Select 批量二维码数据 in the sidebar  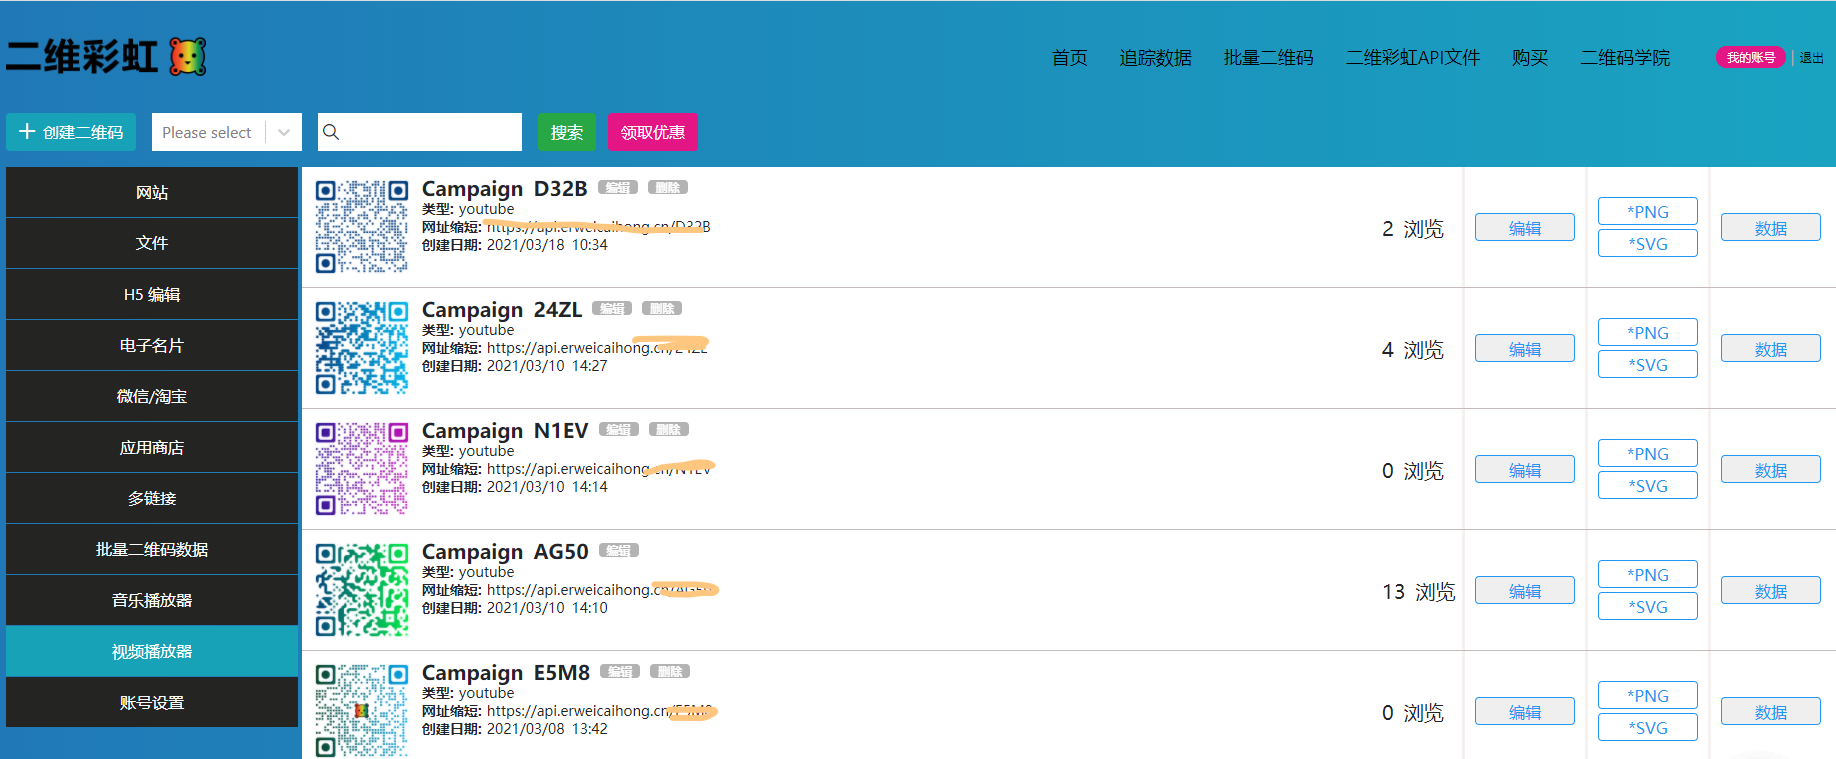(x=152, y=549)
